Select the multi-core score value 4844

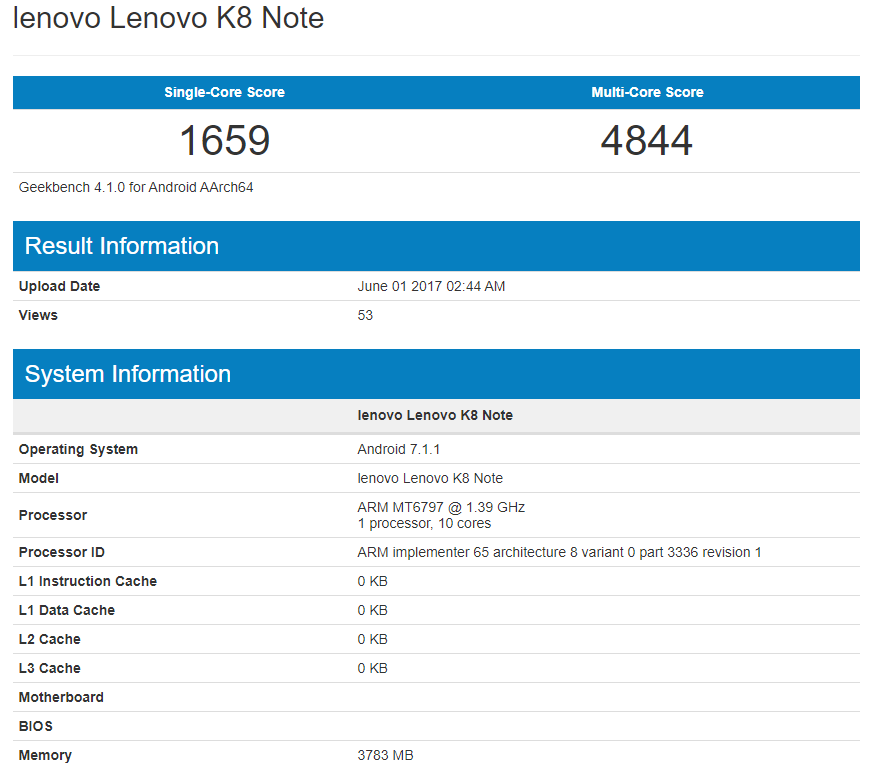pyautogui.click(x=647, y=140)
